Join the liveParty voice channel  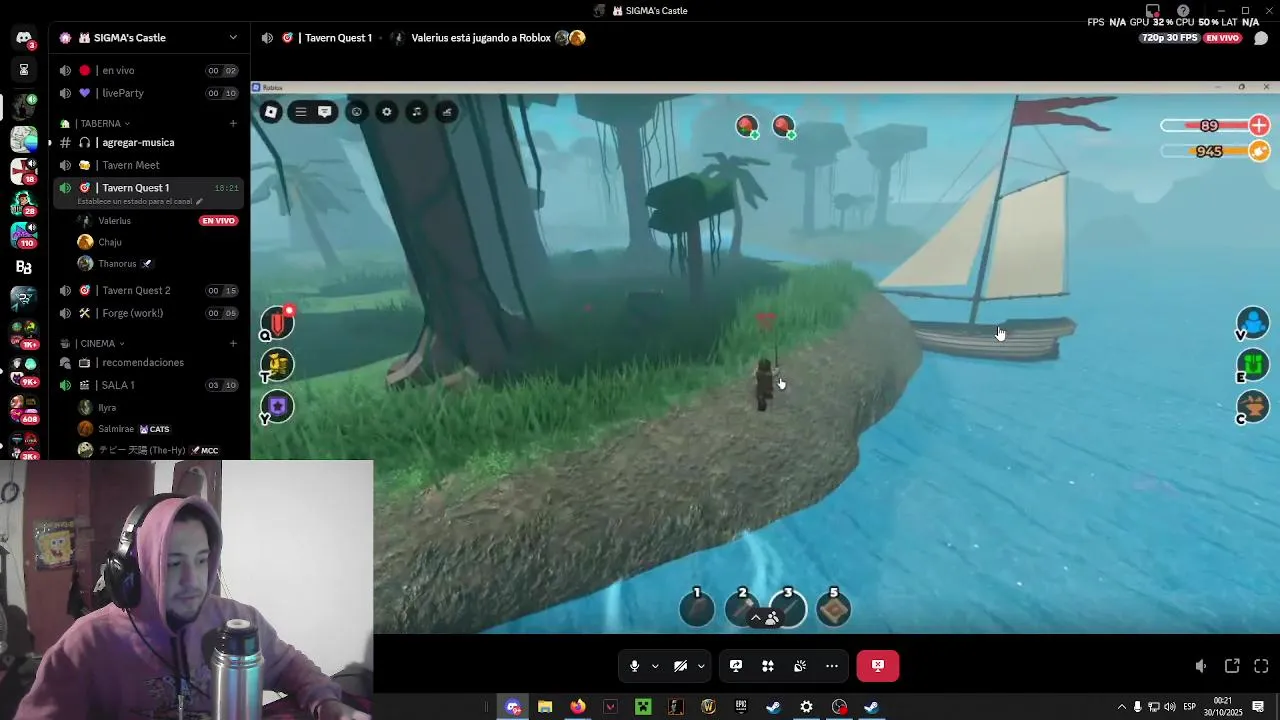tap(149, 93)
